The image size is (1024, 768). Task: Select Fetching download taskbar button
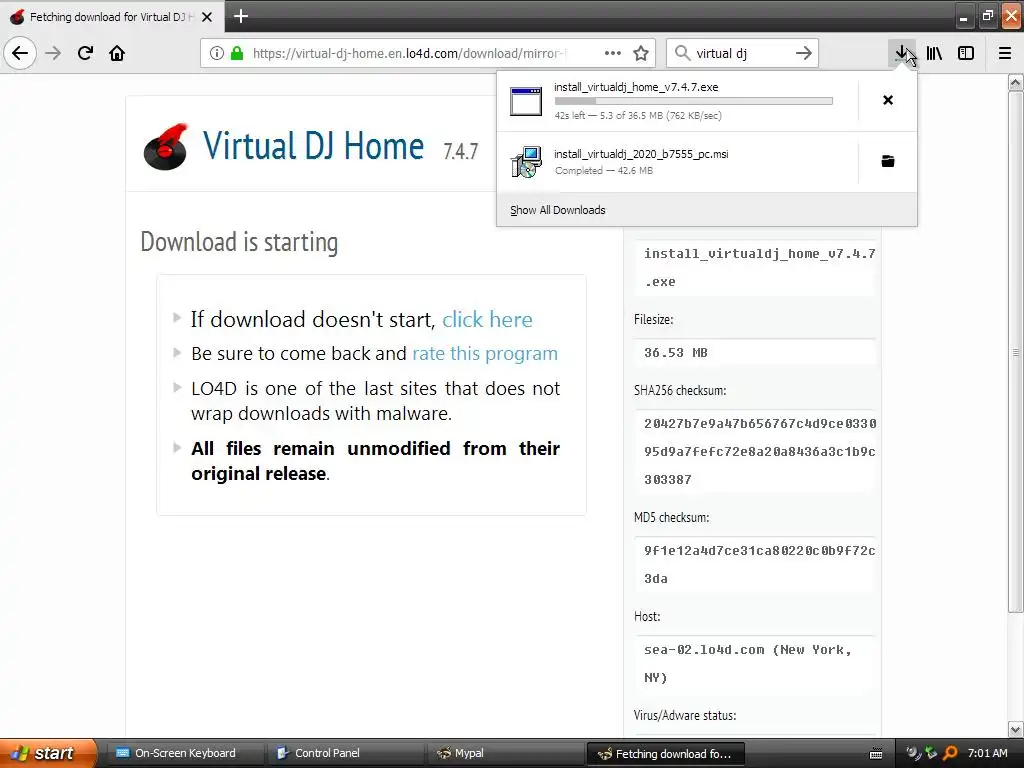point(666,754)
